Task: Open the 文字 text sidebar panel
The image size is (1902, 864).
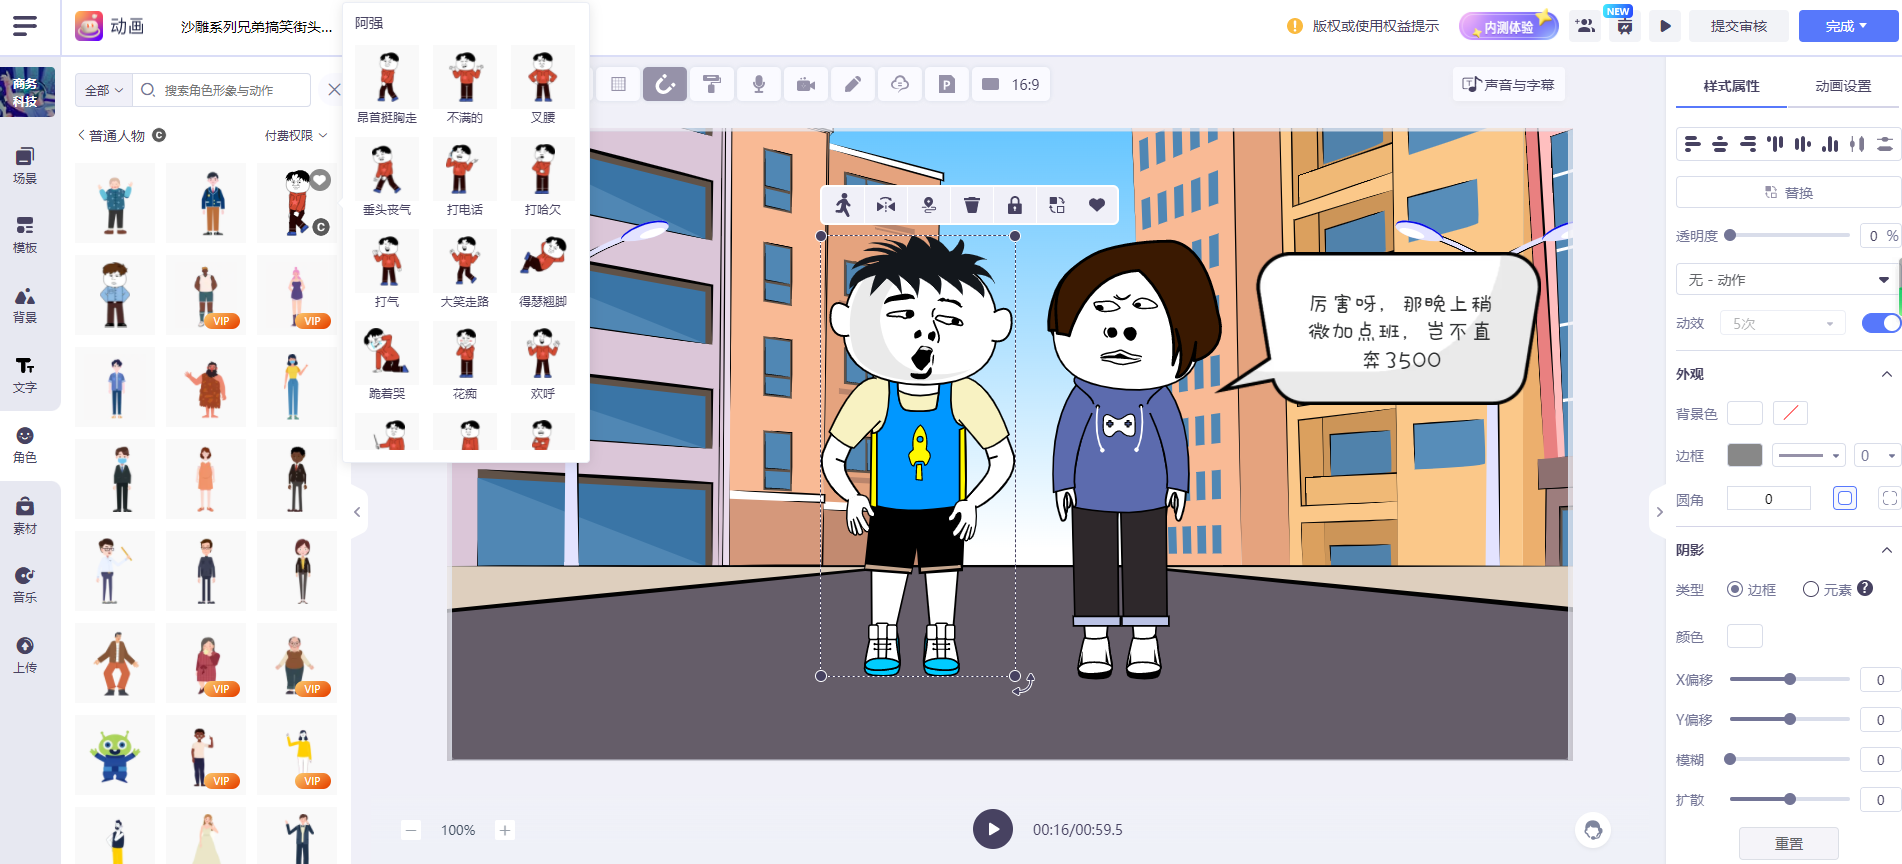Action: pos(25,375)
